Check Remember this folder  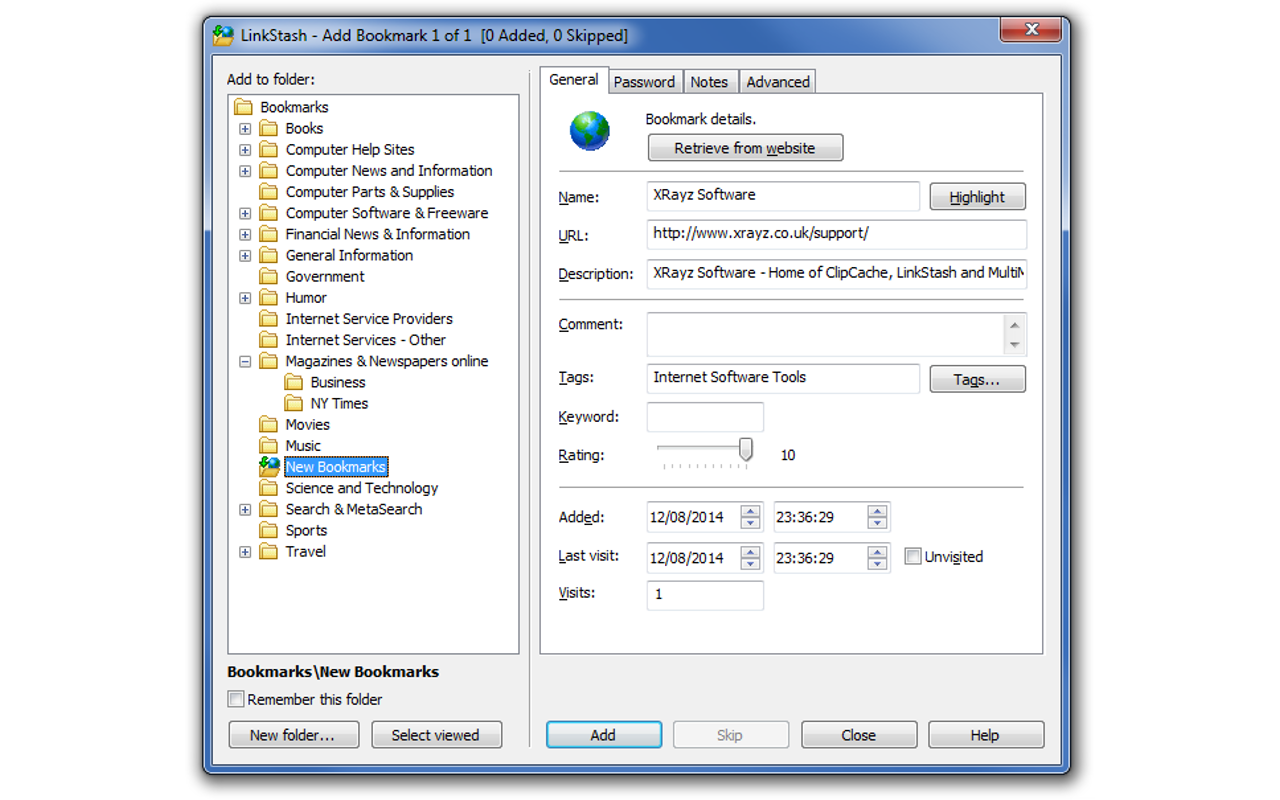(x=235, y=699)
